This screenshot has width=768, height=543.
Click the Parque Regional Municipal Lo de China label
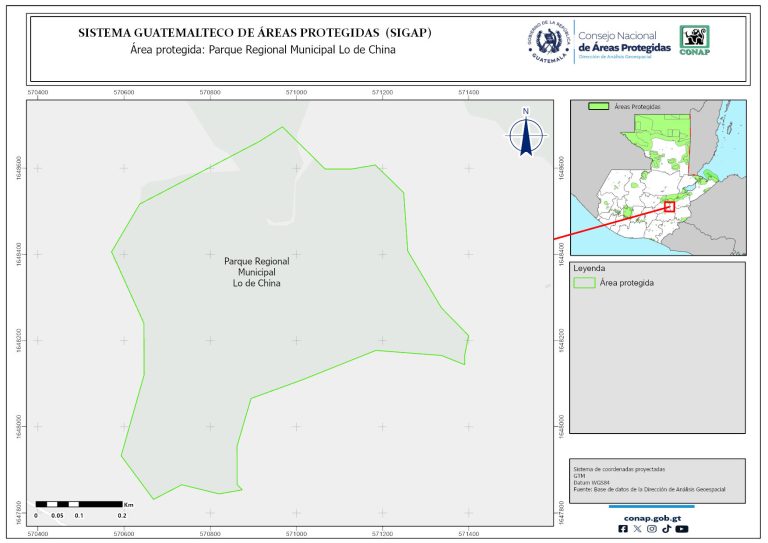[x=252, y=272]
